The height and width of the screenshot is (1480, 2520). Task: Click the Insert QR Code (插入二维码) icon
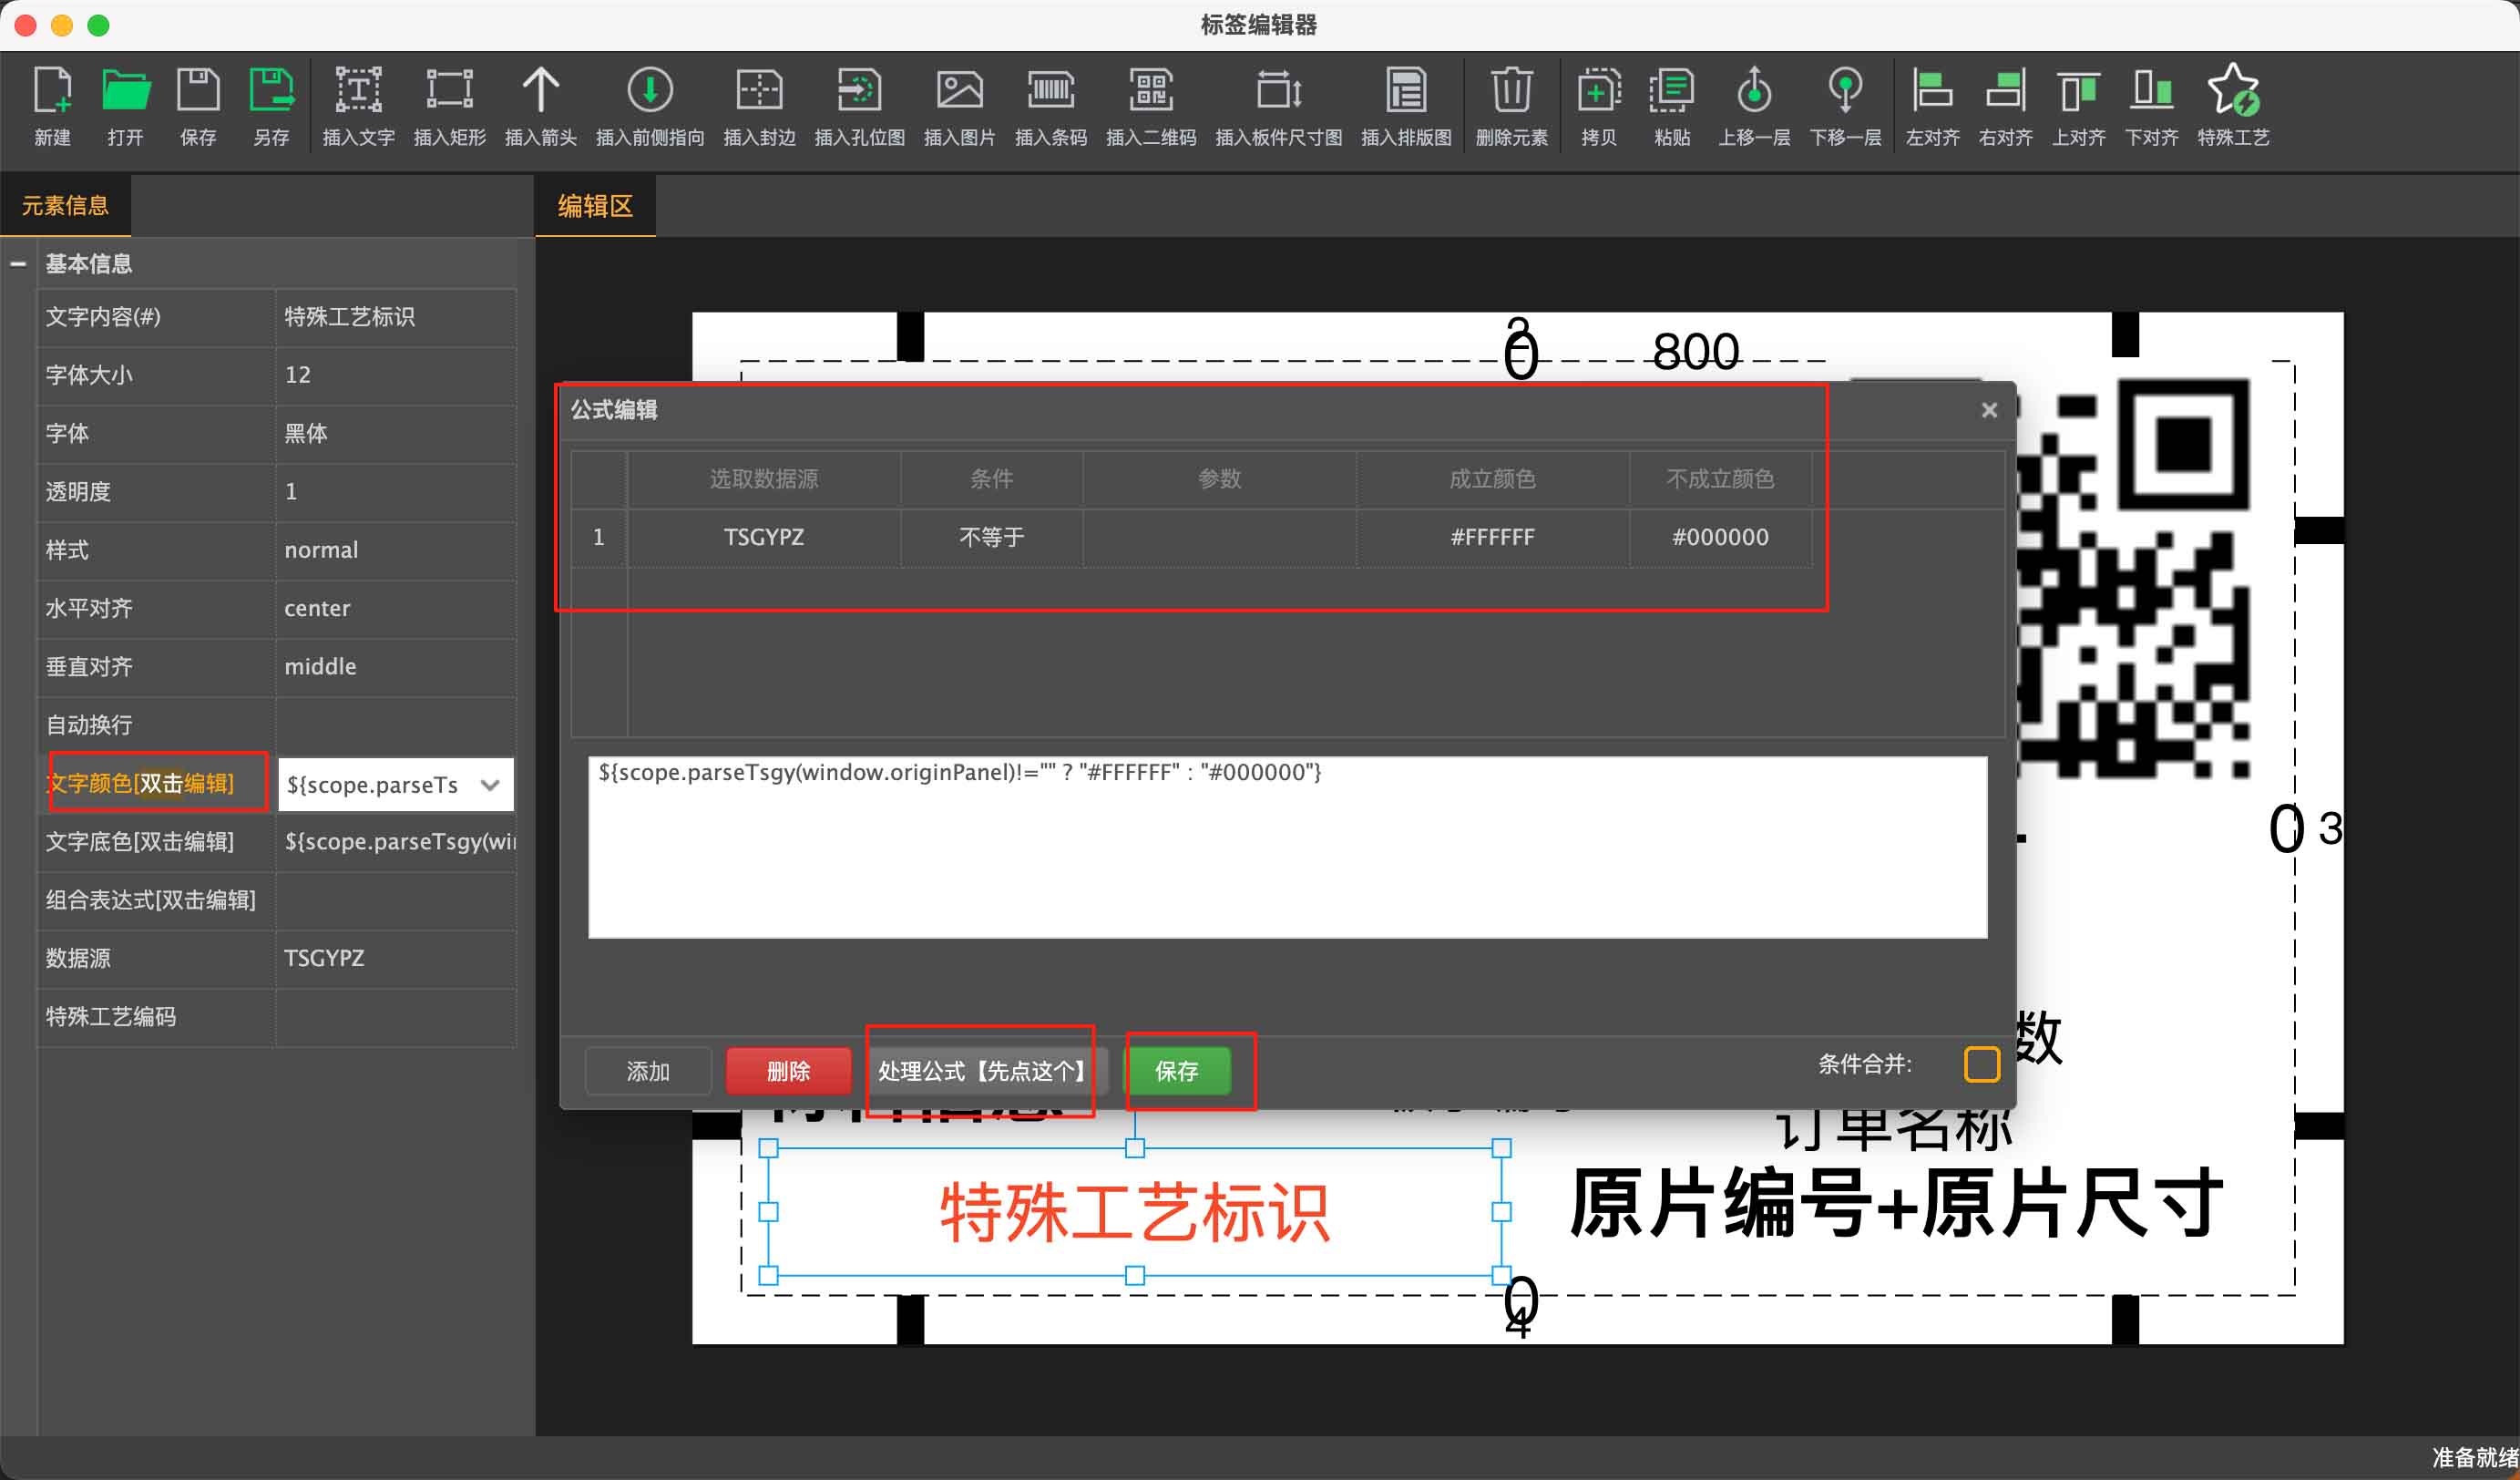pyautogui.click(x=1150, y=92)
